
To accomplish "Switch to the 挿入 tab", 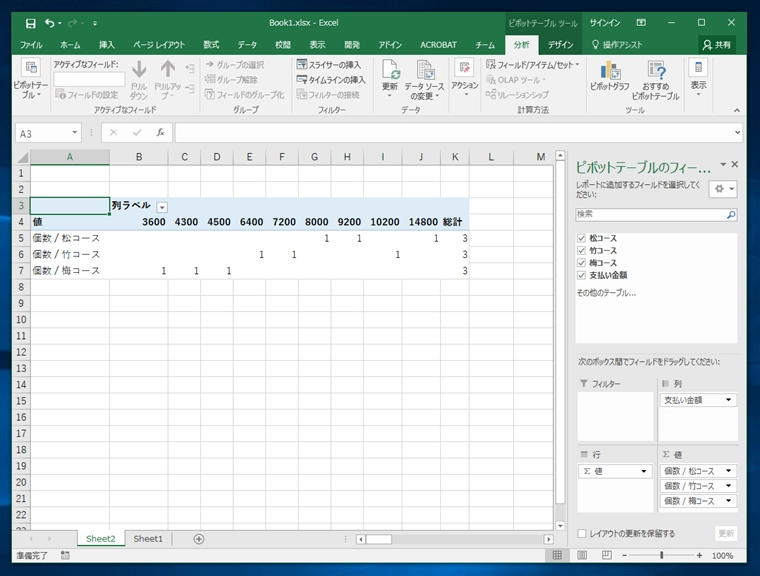I will click(x=107, y=45).
